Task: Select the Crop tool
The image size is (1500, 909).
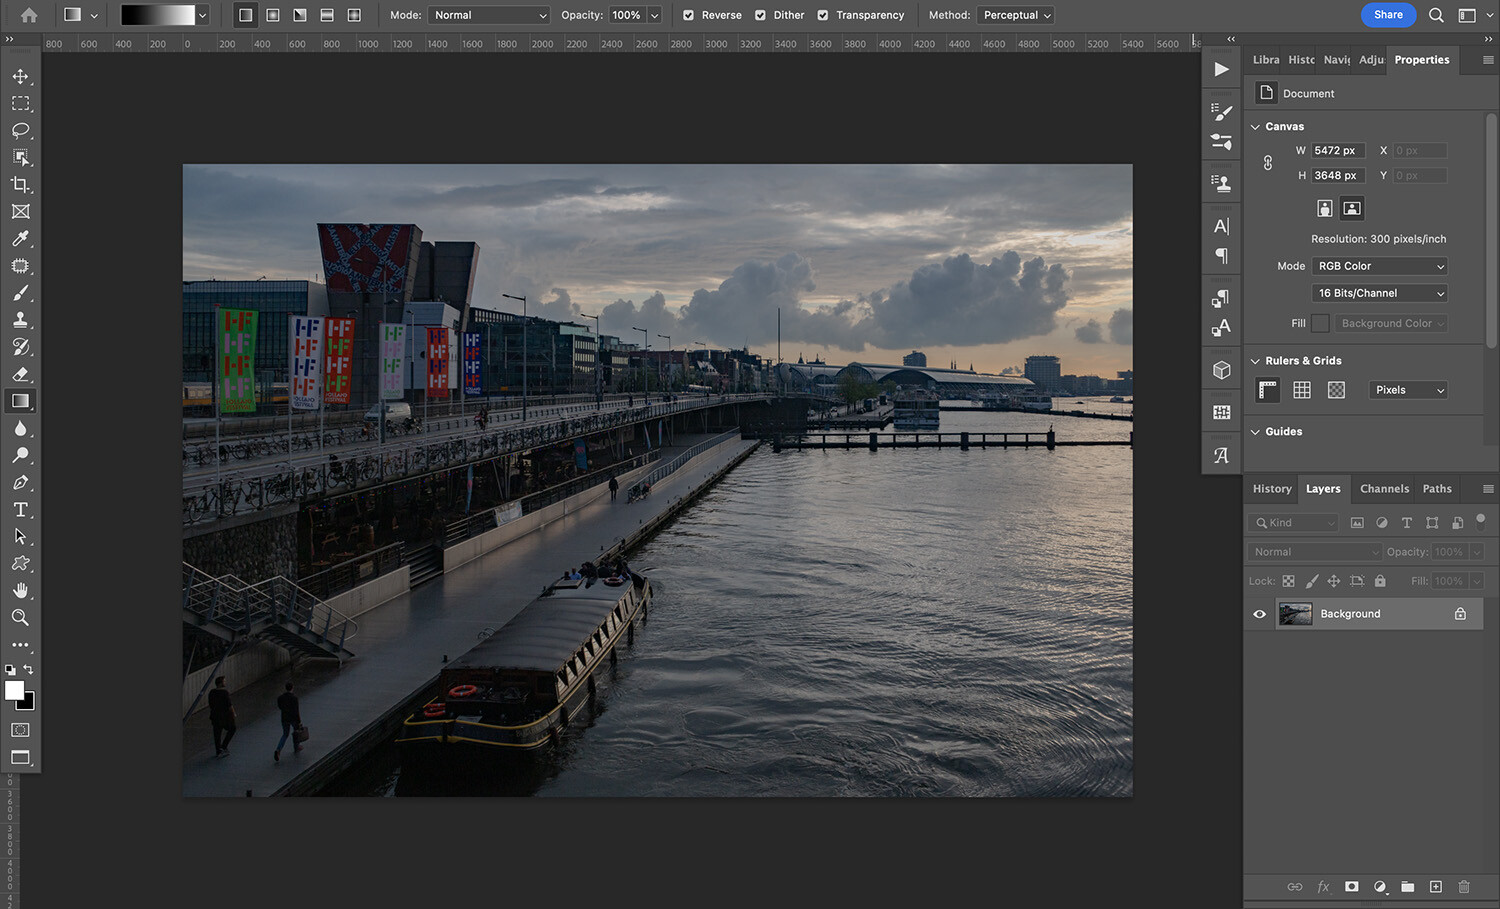Action: click(x=20, y=184)
